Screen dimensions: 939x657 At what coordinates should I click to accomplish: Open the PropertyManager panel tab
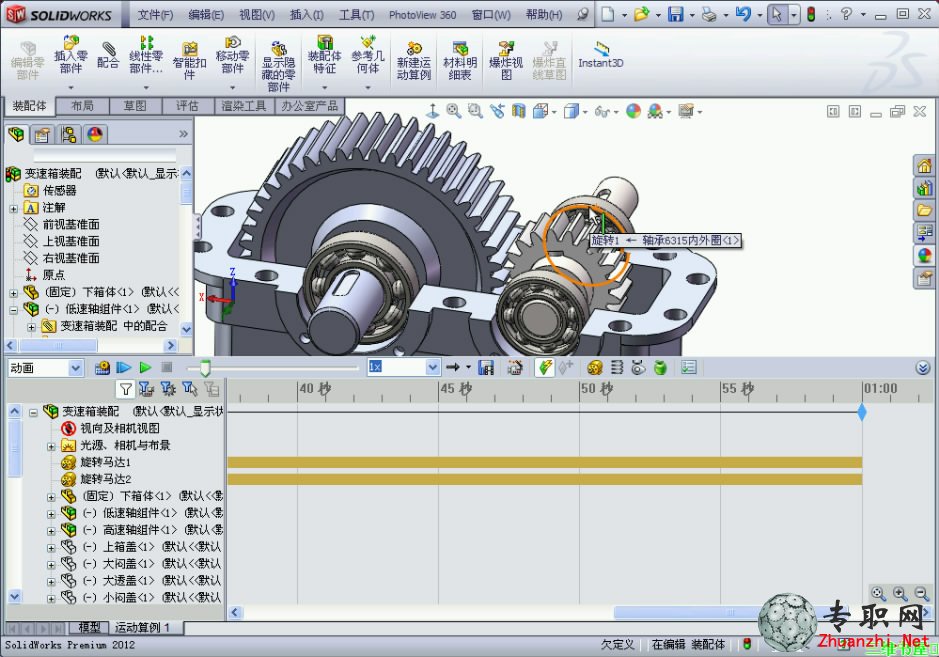tap(42, 135)
